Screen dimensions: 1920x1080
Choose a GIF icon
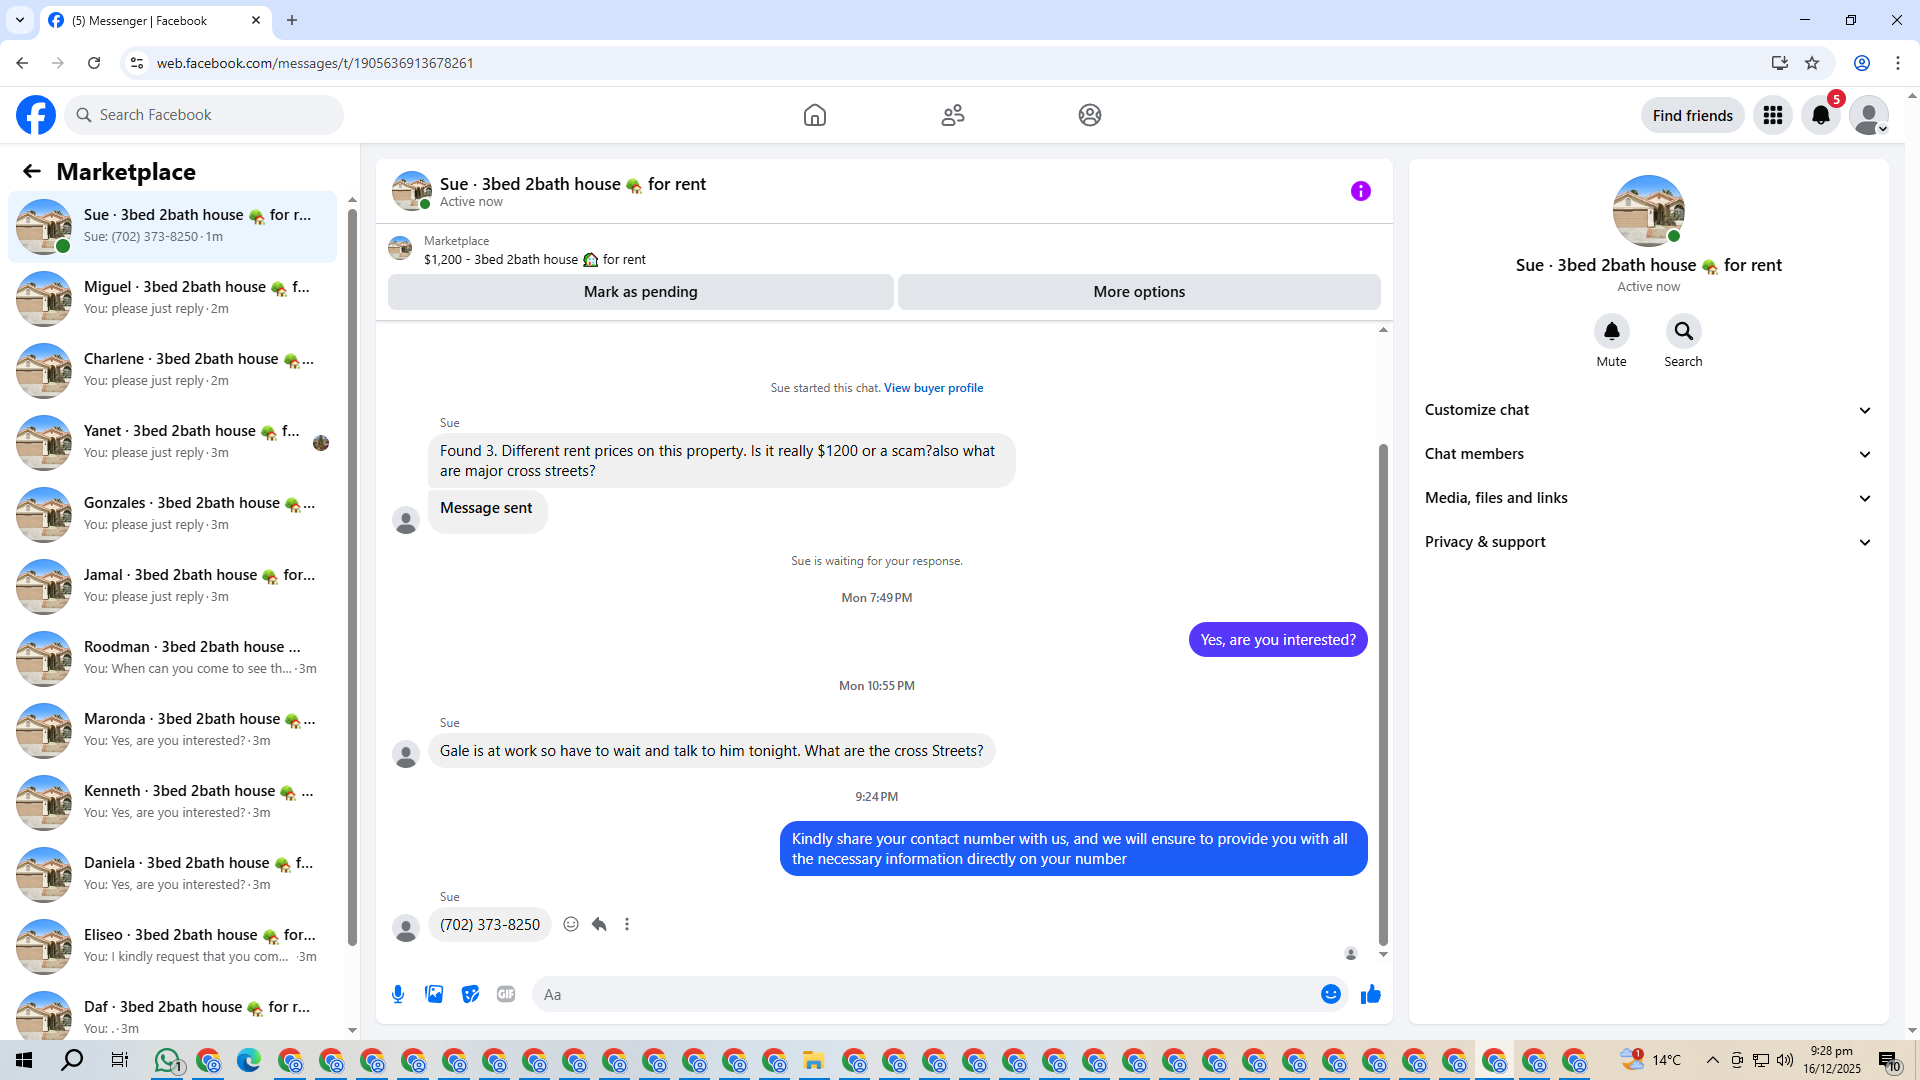click(506, 994)
